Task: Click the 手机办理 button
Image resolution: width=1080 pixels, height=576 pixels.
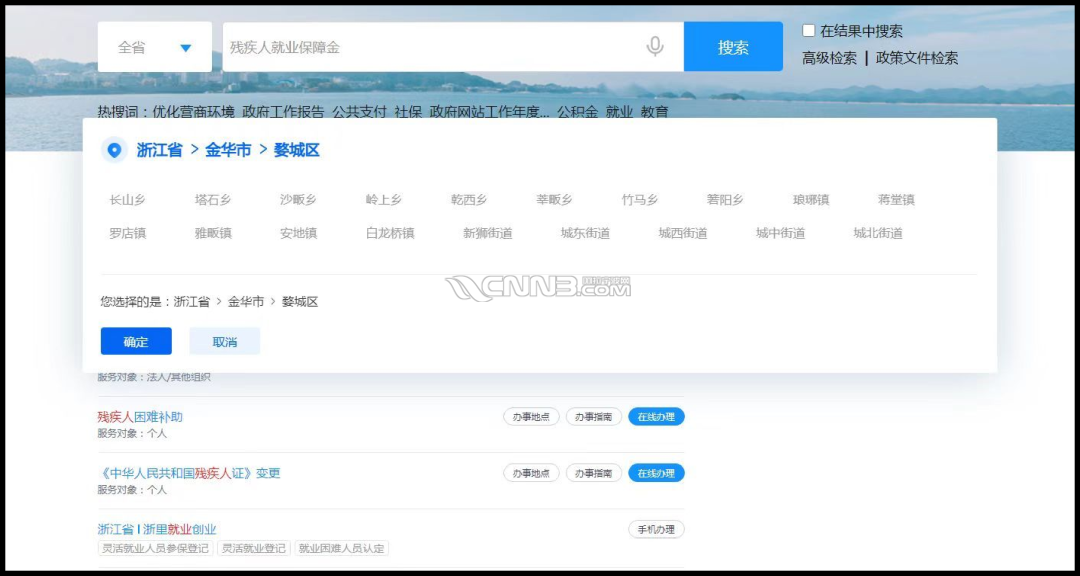Action: [656, 529]
